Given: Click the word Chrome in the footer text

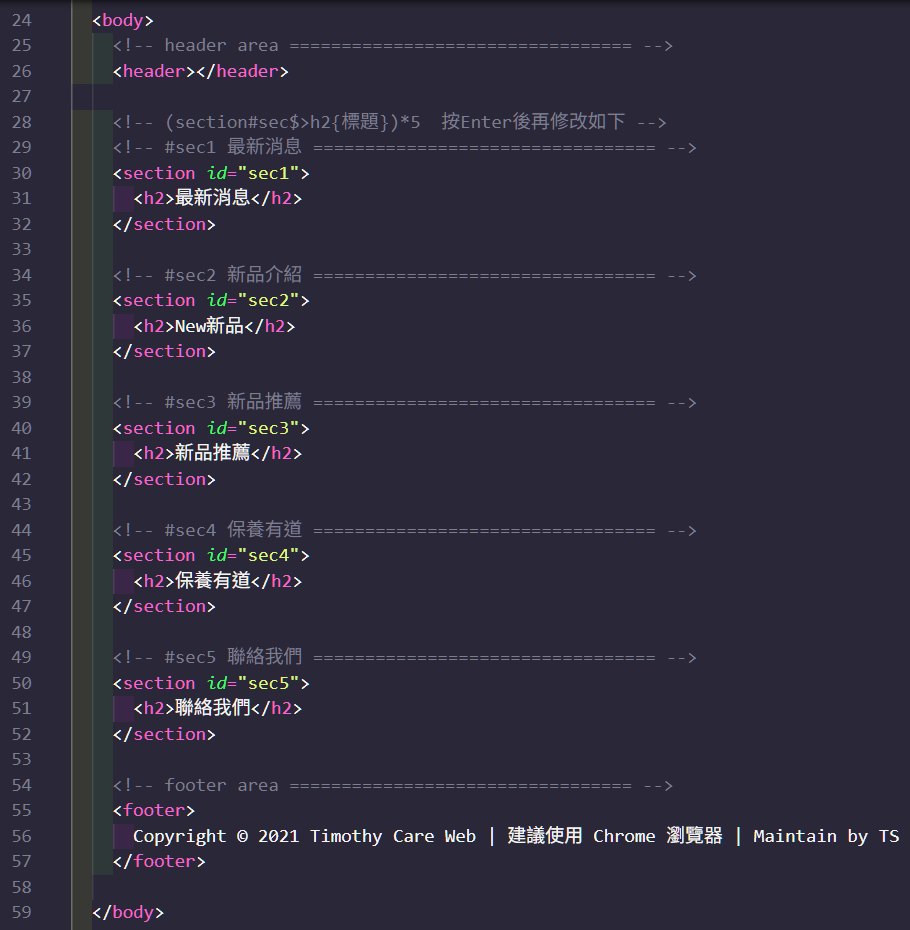Looking at the screenshot, I should pos(624,836).
